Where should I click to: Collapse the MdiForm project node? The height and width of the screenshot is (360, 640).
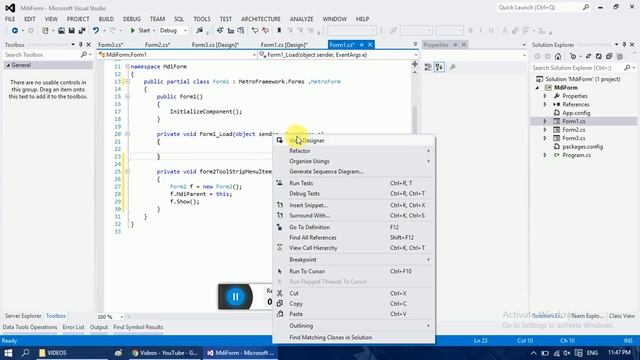pos(537,88)
